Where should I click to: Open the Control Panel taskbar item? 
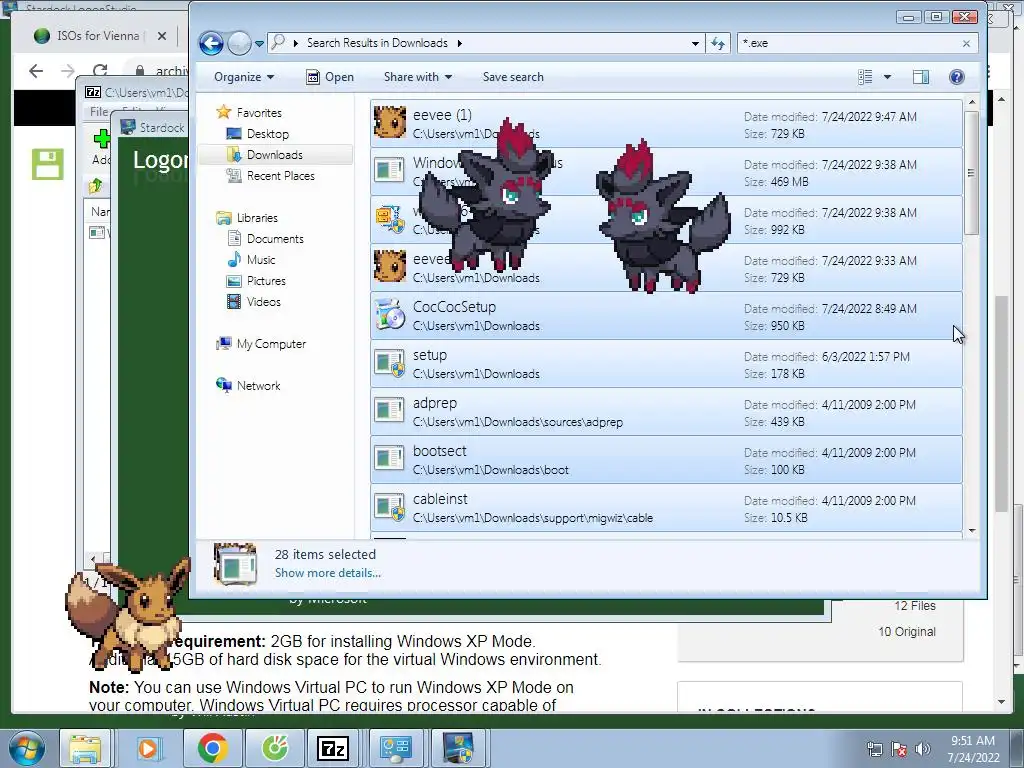(396, 748)
